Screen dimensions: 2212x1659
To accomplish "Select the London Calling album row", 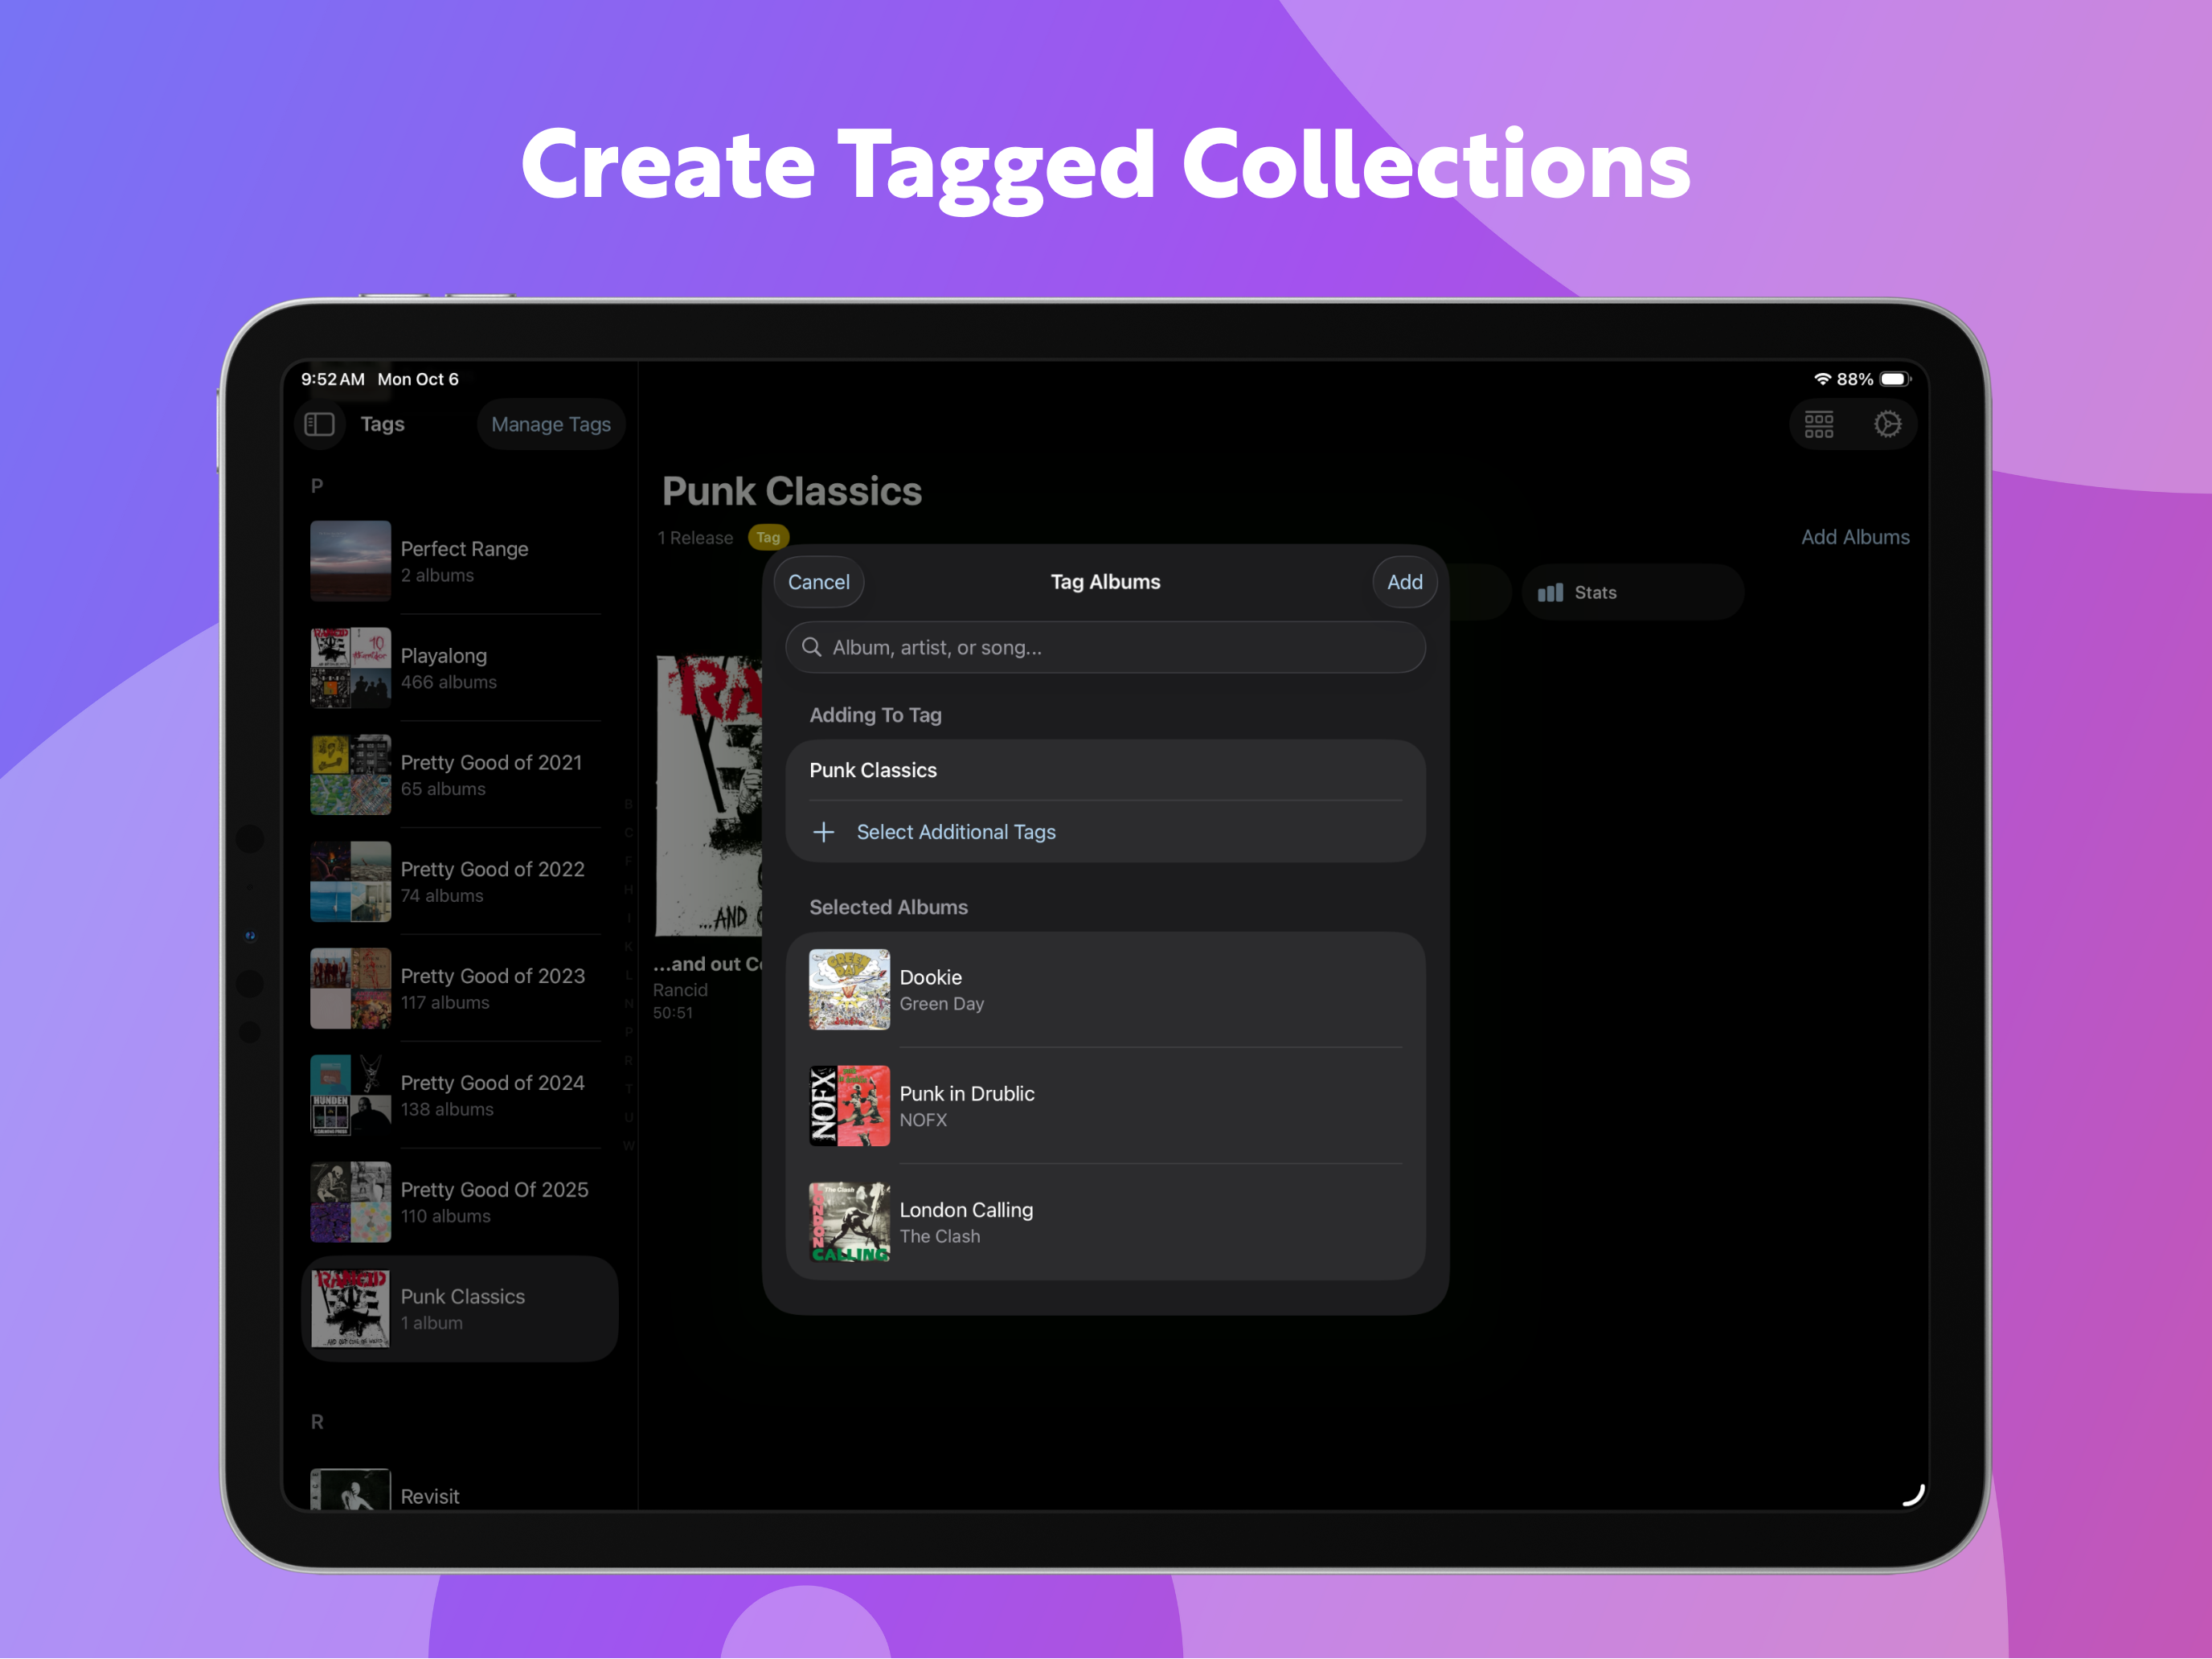I will click(1105, 1222).
